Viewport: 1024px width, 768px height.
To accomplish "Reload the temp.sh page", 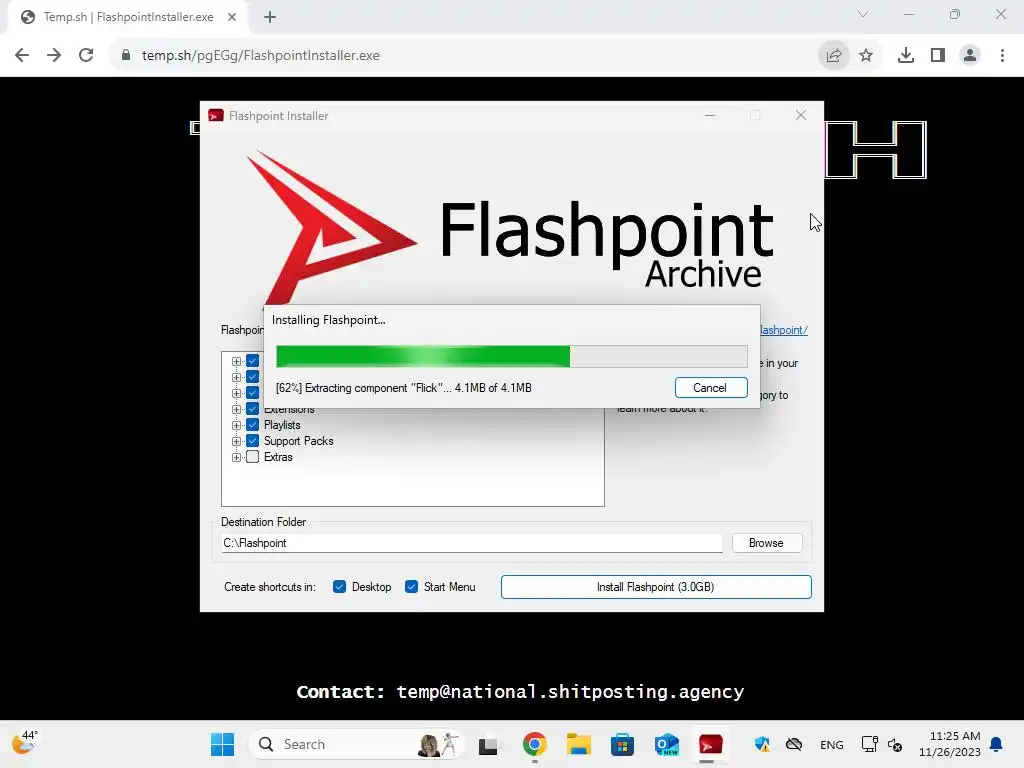I will (x=86, y=56).
